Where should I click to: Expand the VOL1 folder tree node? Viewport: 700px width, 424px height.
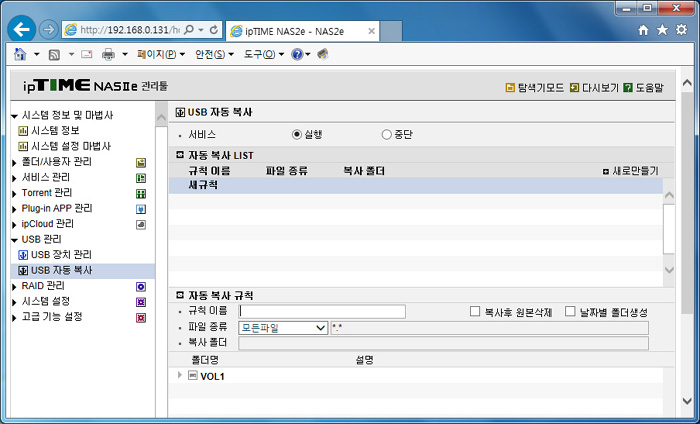tap(180, 375)
